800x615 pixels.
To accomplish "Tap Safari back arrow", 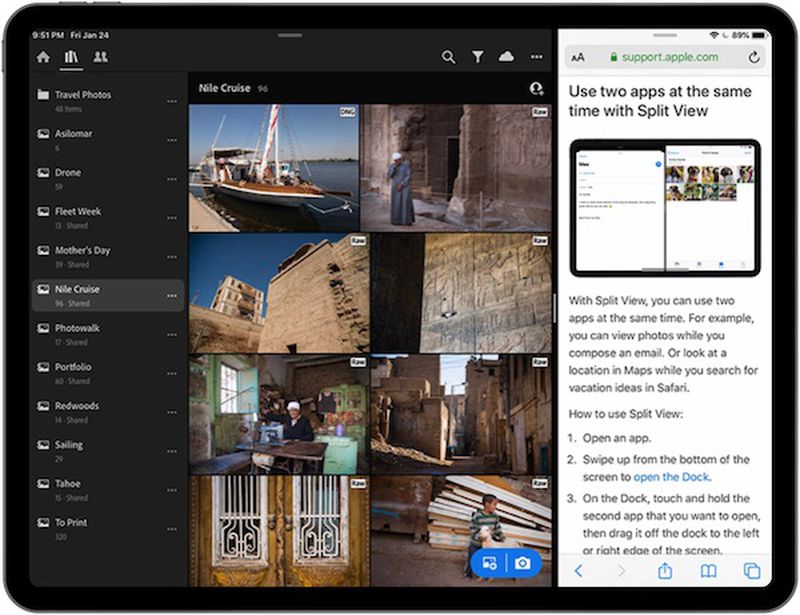I will [x=579, y=571].
